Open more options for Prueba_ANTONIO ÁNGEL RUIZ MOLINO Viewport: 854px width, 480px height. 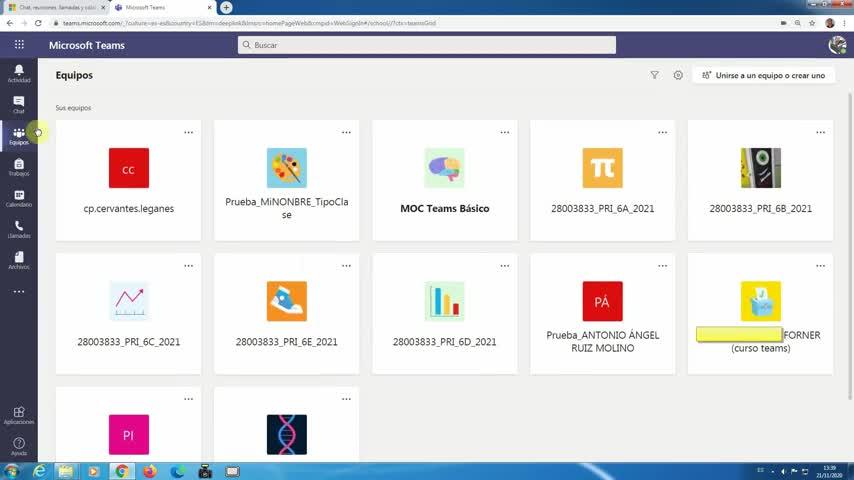(x=662, y=266)
